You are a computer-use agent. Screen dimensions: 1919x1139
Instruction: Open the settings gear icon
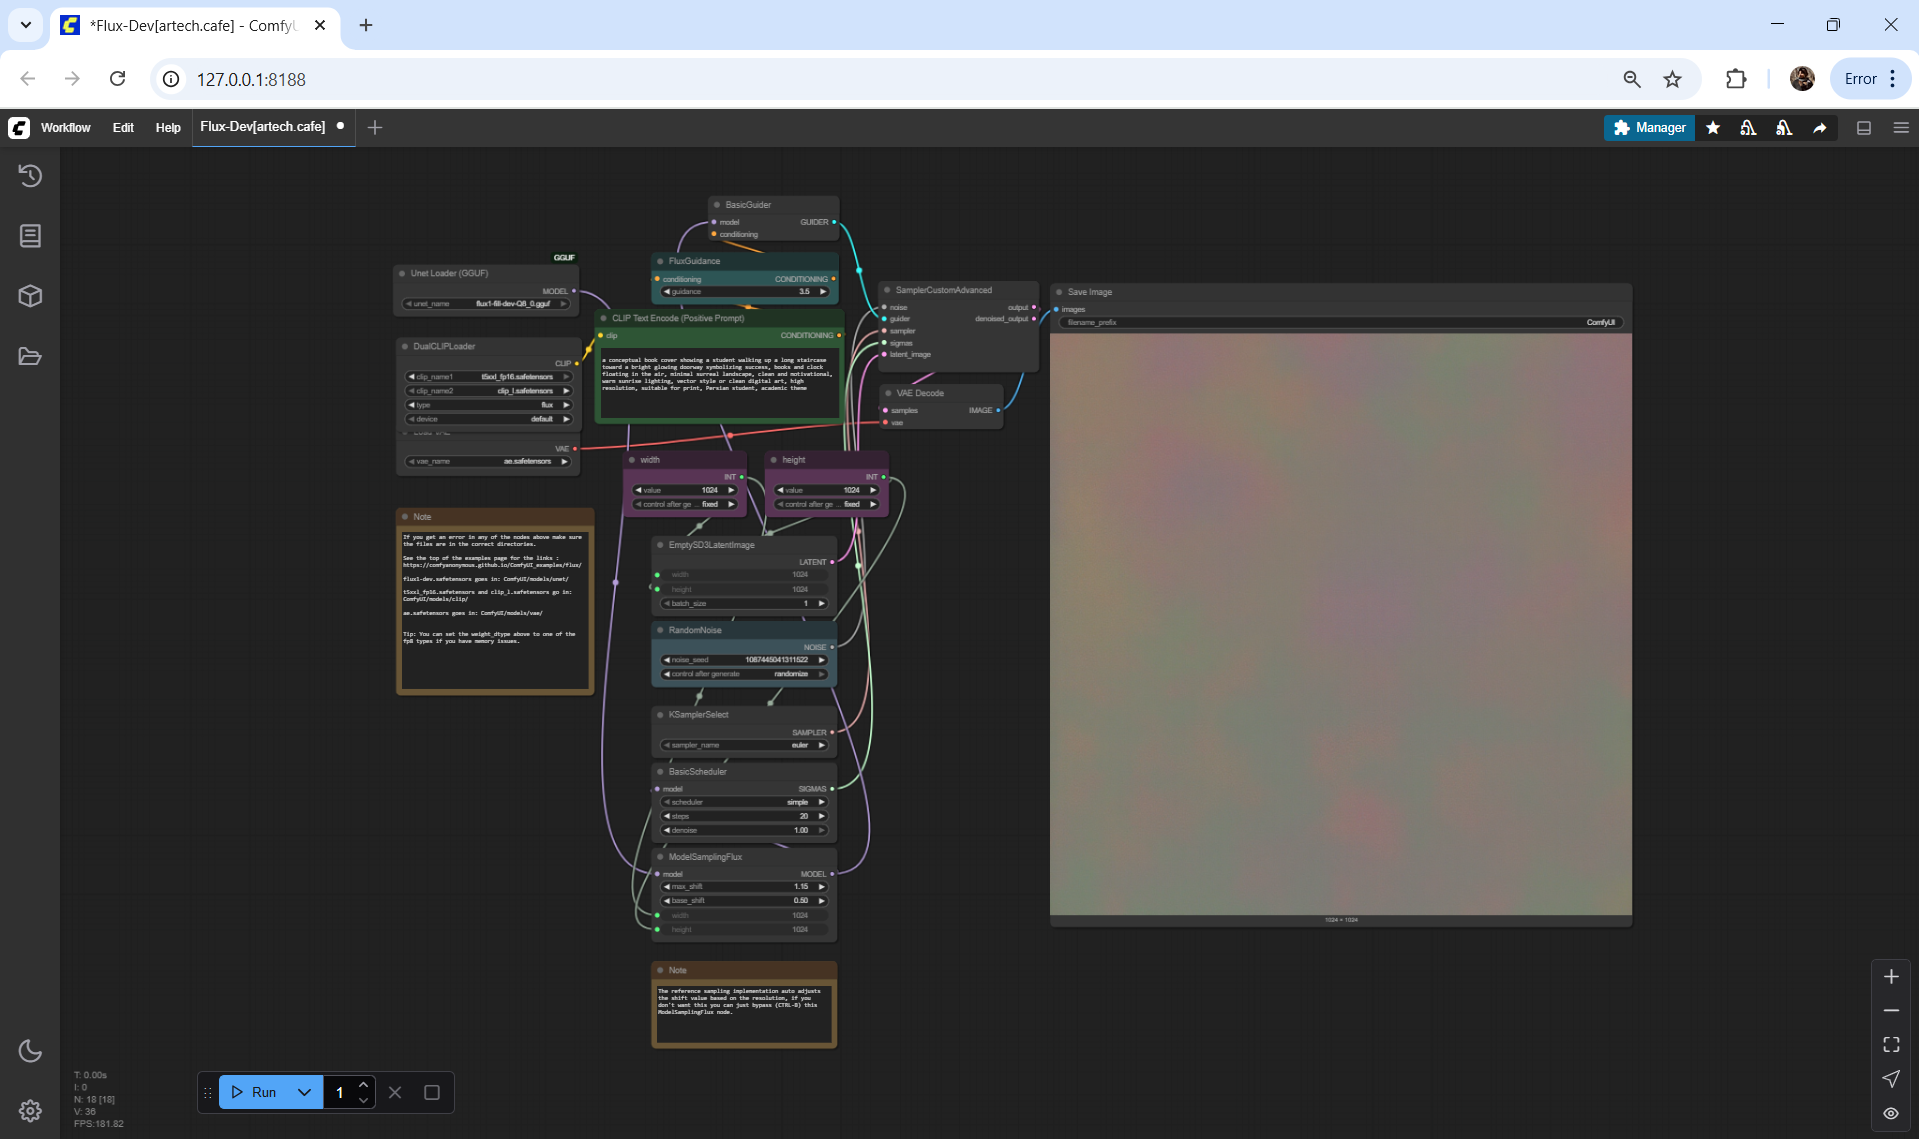click(30, 1110)
